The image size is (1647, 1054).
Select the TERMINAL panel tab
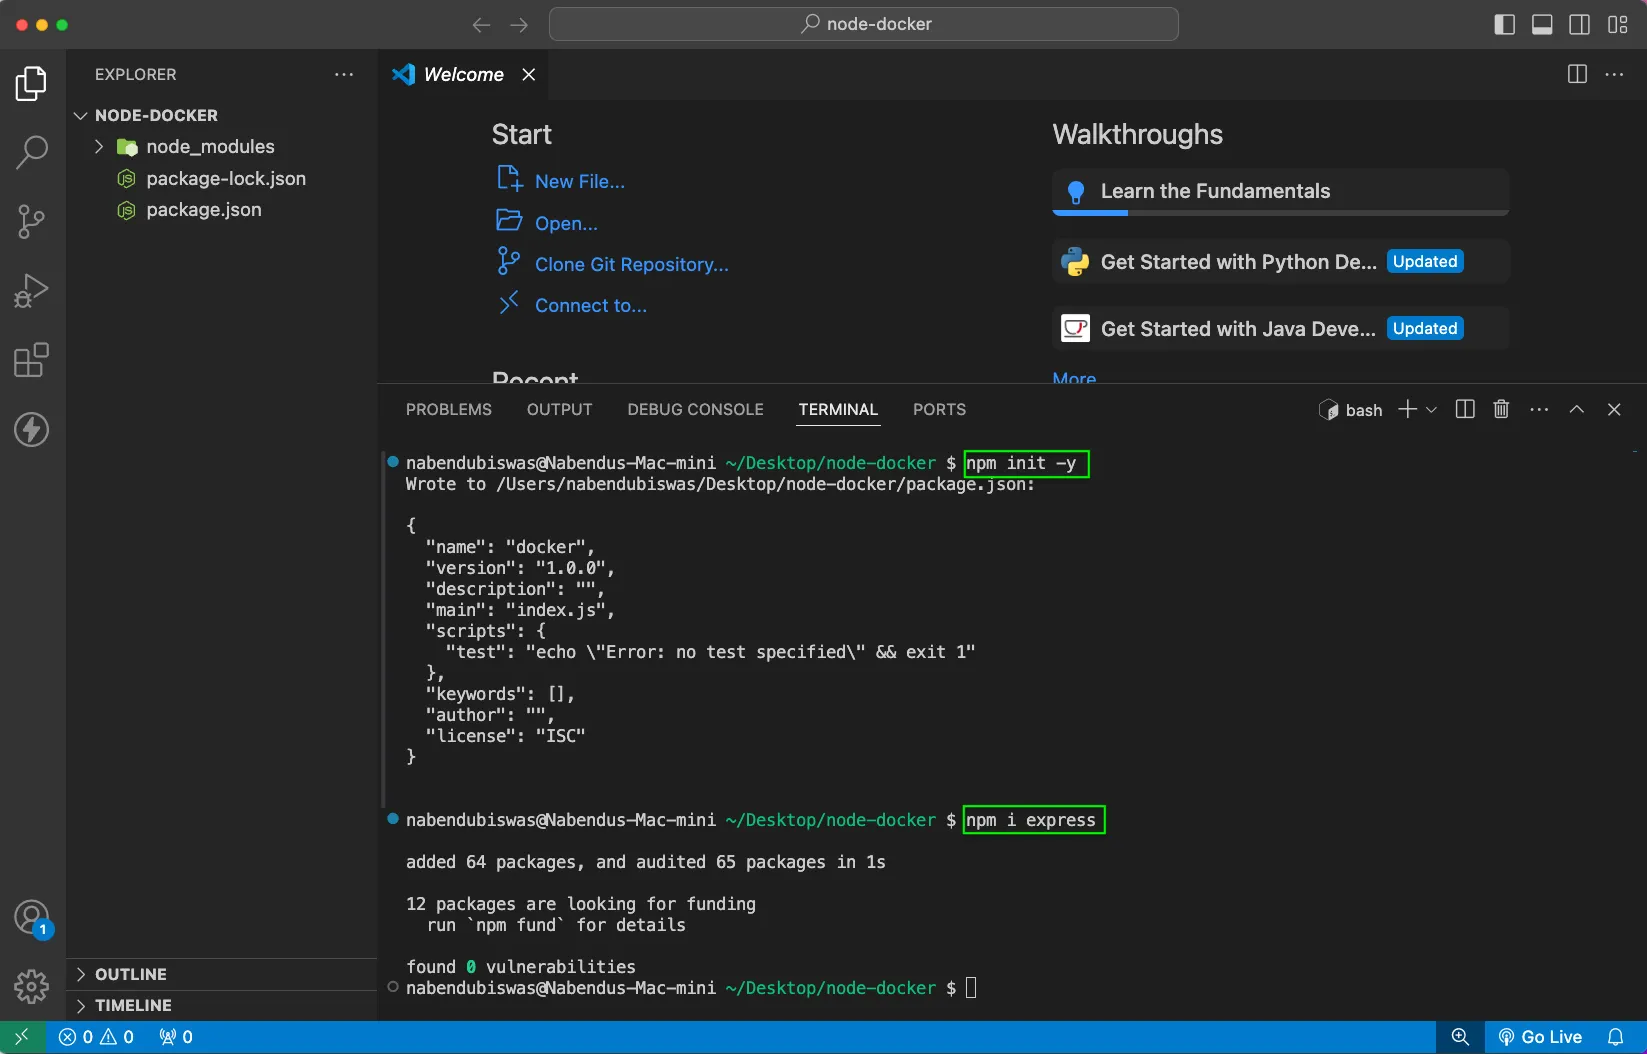click(838, 409)
